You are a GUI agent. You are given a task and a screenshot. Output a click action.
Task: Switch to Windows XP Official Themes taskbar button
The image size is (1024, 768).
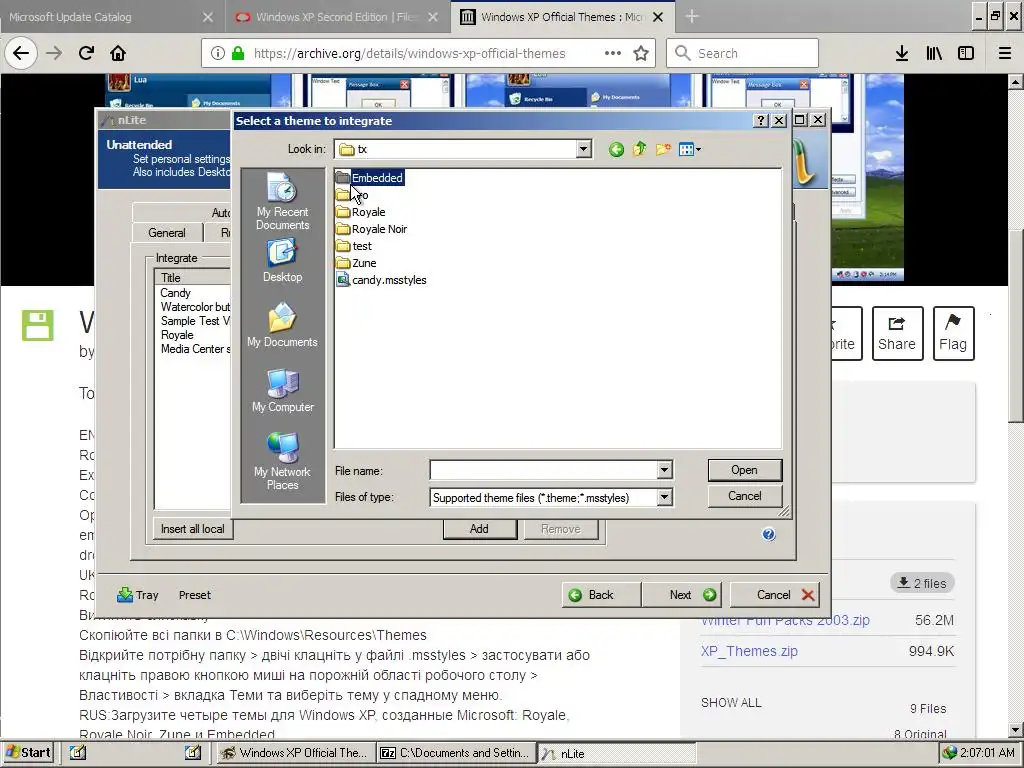click(296, 753)
